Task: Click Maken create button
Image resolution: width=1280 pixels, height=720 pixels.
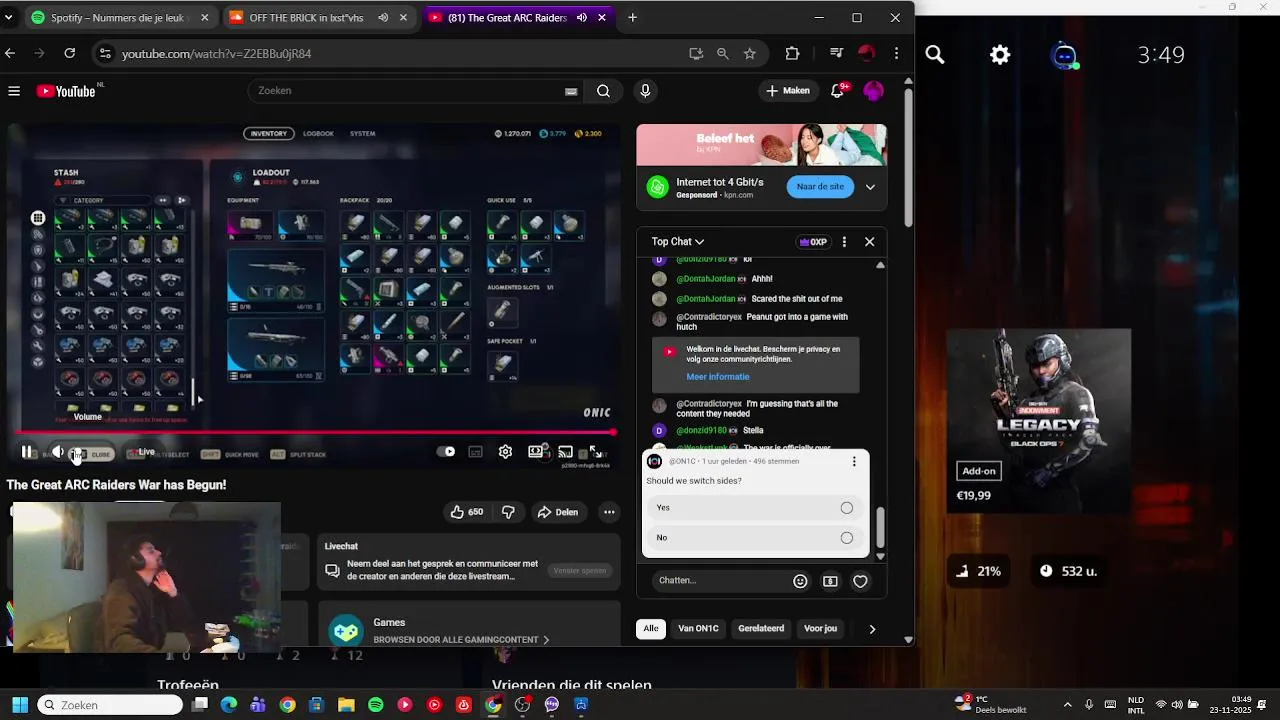Action: coord(788,91)
